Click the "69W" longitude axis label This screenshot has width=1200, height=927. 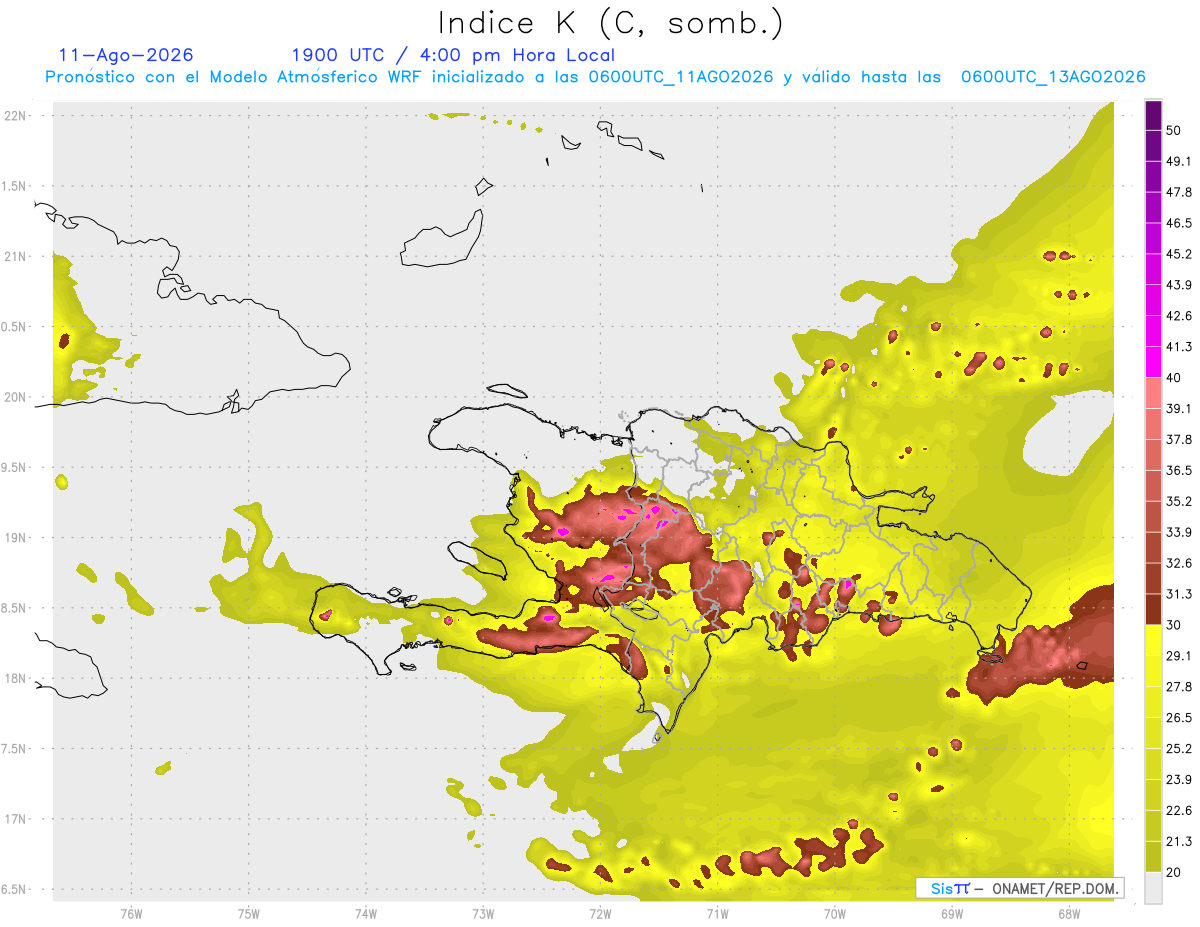point(951,913)
